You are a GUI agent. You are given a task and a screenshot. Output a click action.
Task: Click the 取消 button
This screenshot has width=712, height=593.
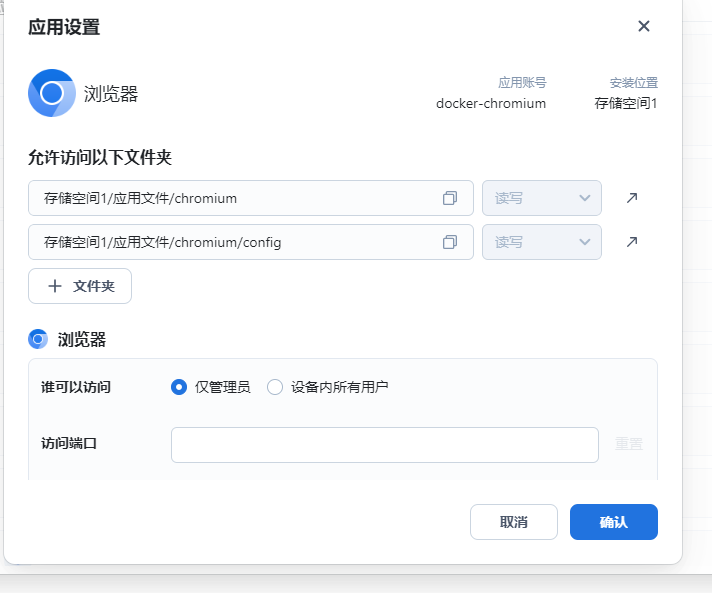click(x=514, y=522)
